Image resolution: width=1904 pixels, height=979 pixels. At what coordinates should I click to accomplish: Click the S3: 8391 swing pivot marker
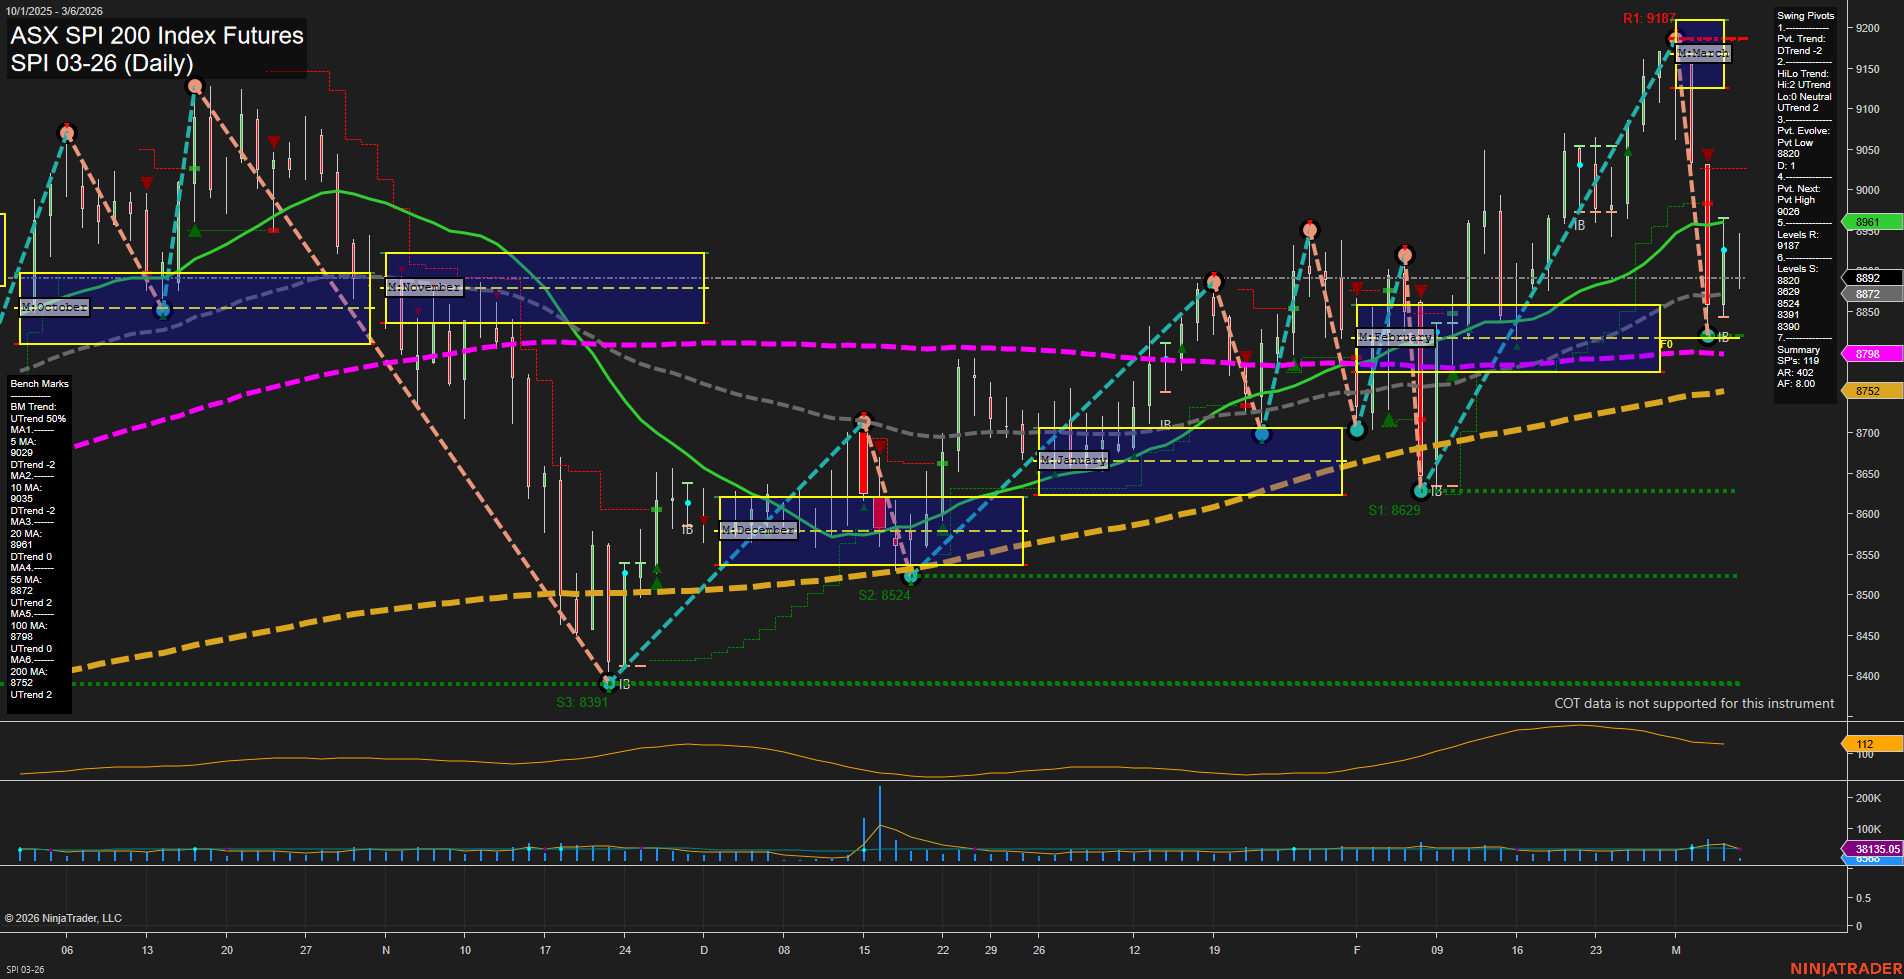(x=583, y=700)
